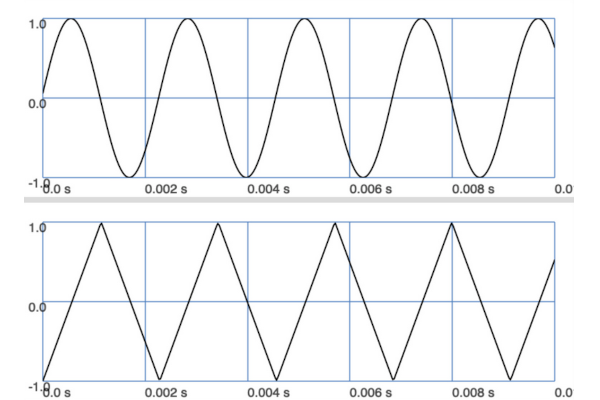Click the 0.0 s origin label on triangle plot

click(55, 392)
